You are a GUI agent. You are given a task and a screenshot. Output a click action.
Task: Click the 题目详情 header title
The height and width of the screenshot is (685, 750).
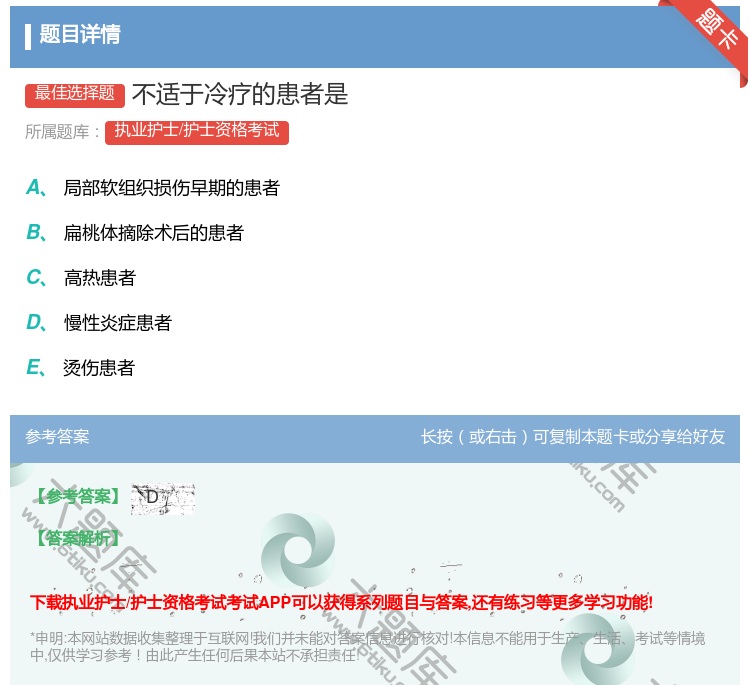click(80, 35)
